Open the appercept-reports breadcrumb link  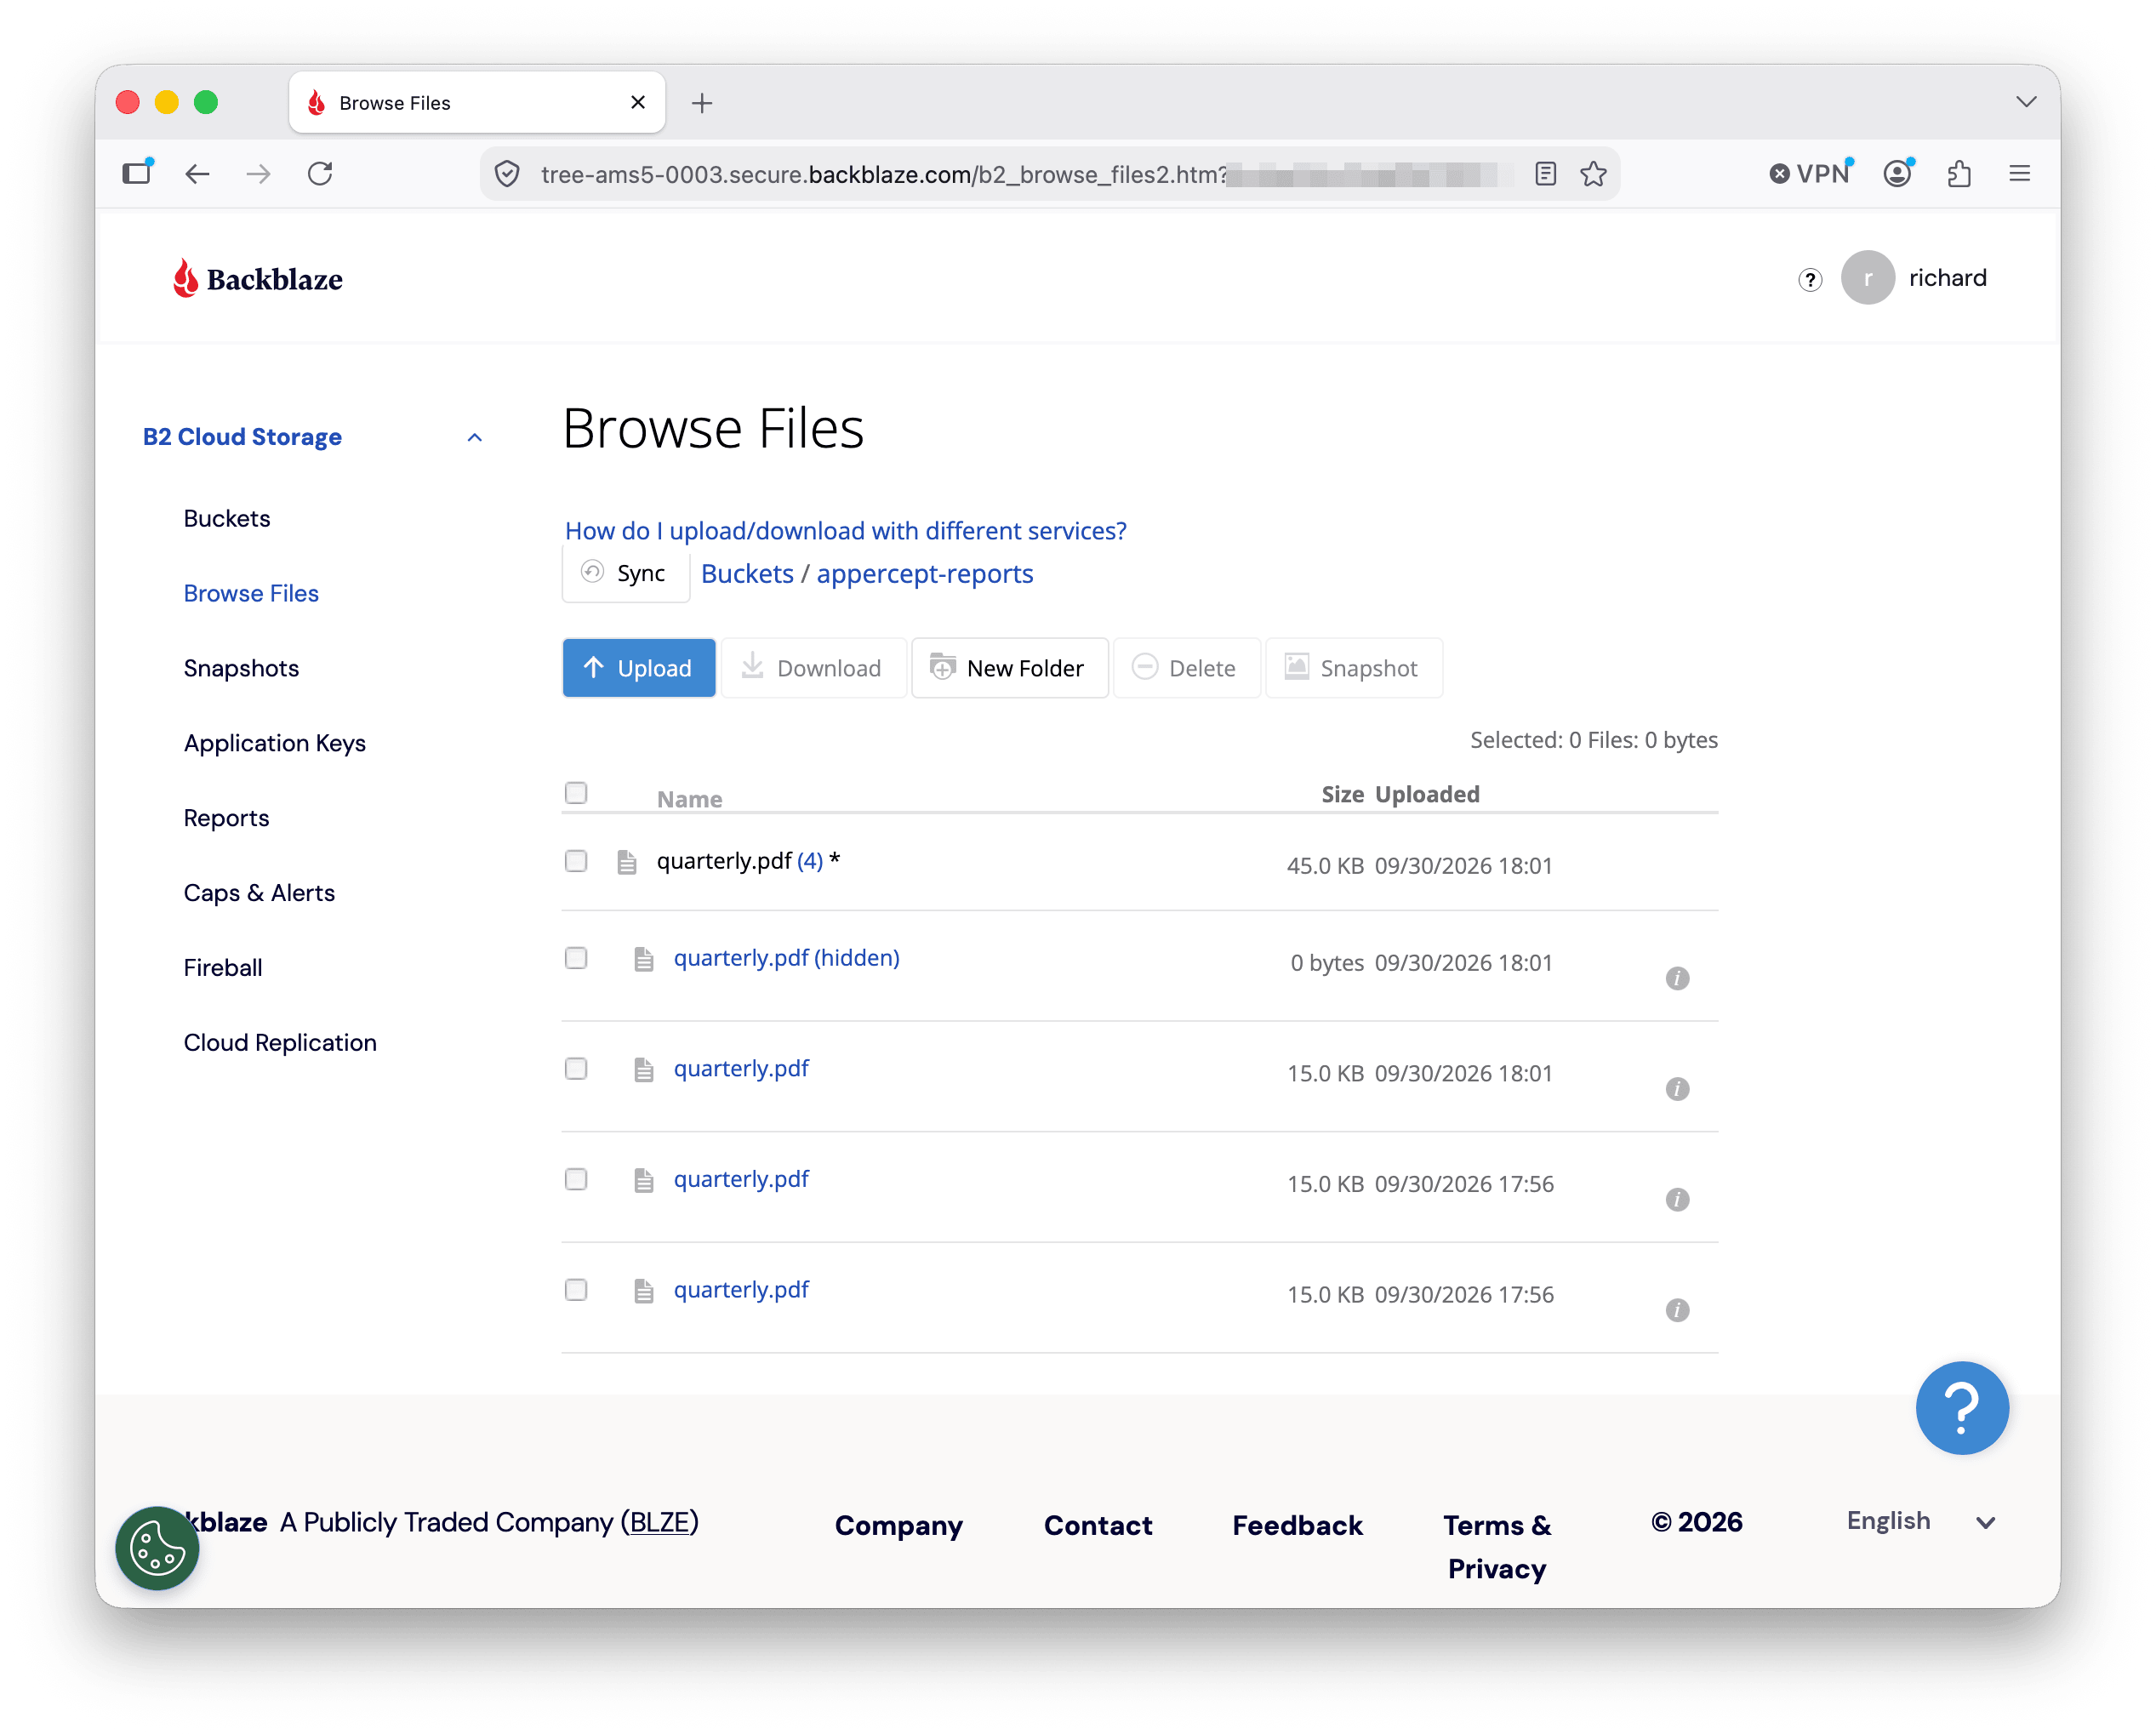[x=925, y=574]
